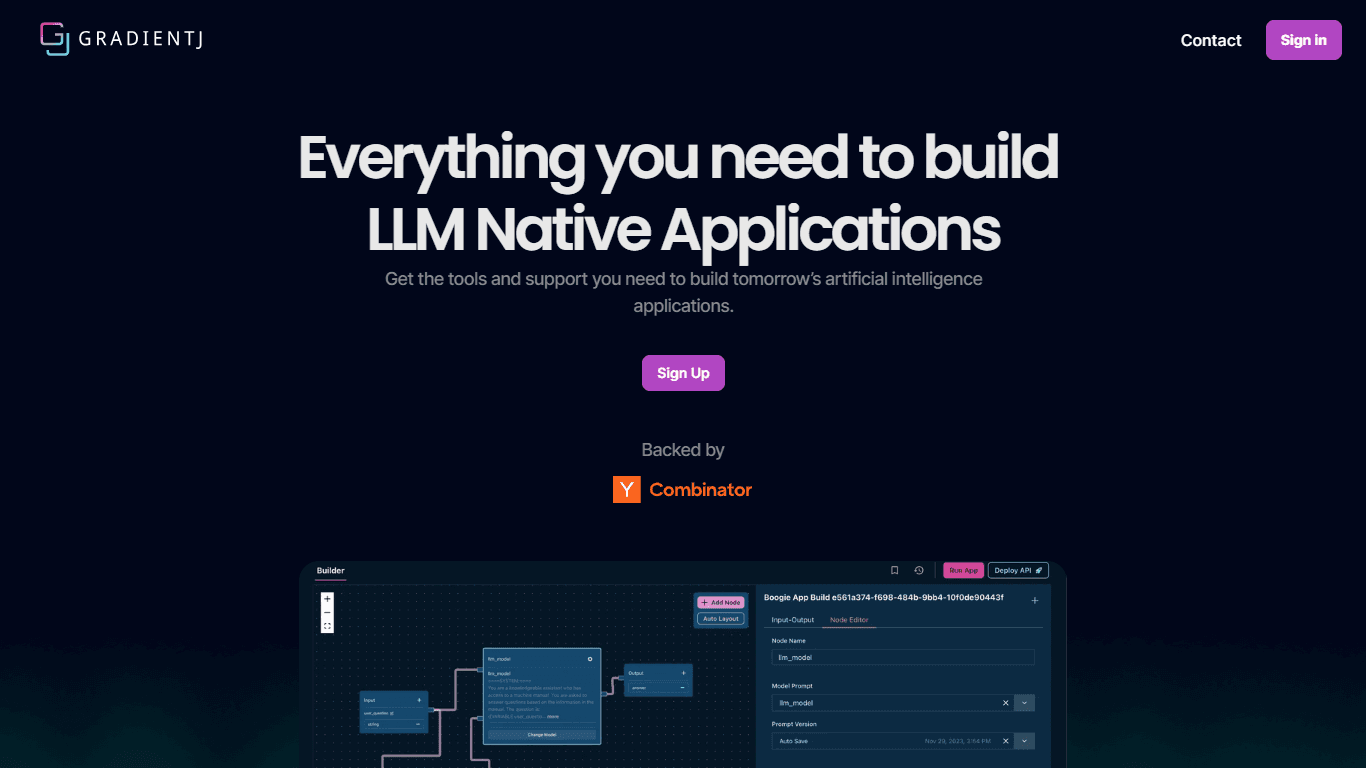Add a field on the Output node
This screenshot has height=768, width=1366.
(x=683, y=673)
